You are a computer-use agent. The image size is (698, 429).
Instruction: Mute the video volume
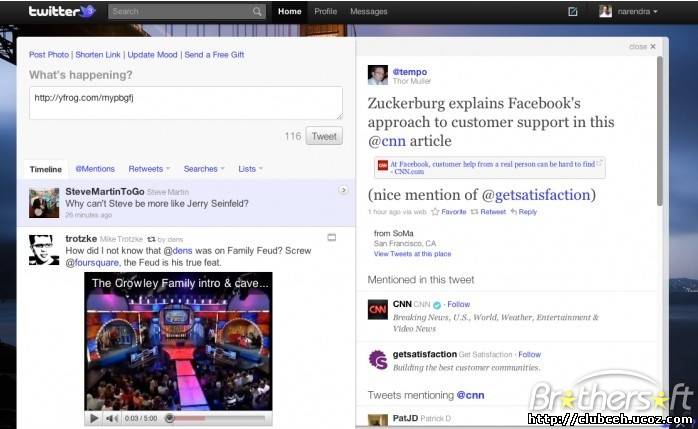coord(112,418)
